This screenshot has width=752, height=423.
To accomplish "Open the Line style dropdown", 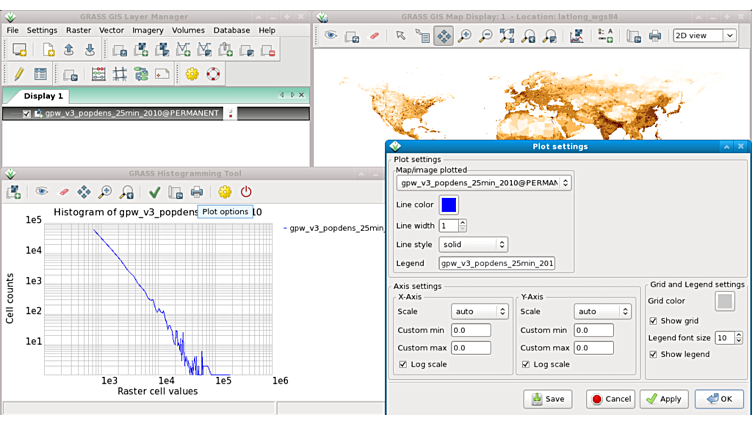I will tap(472, 245).
